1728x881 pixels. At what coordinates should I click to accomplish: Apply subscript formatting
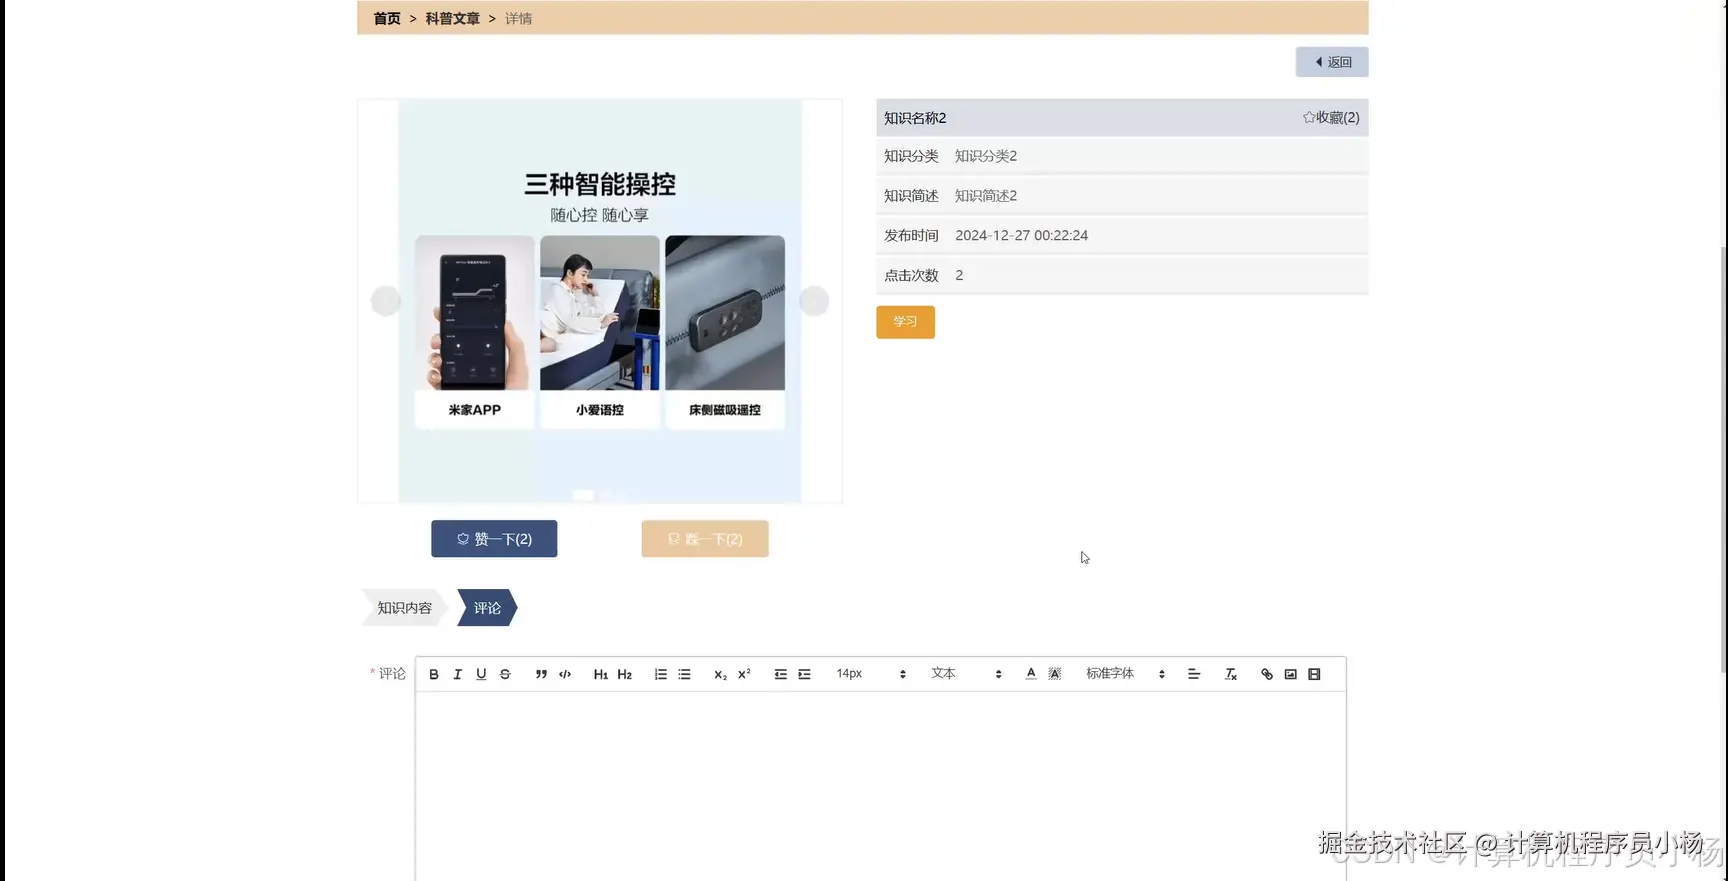click(x=720, y=674)
